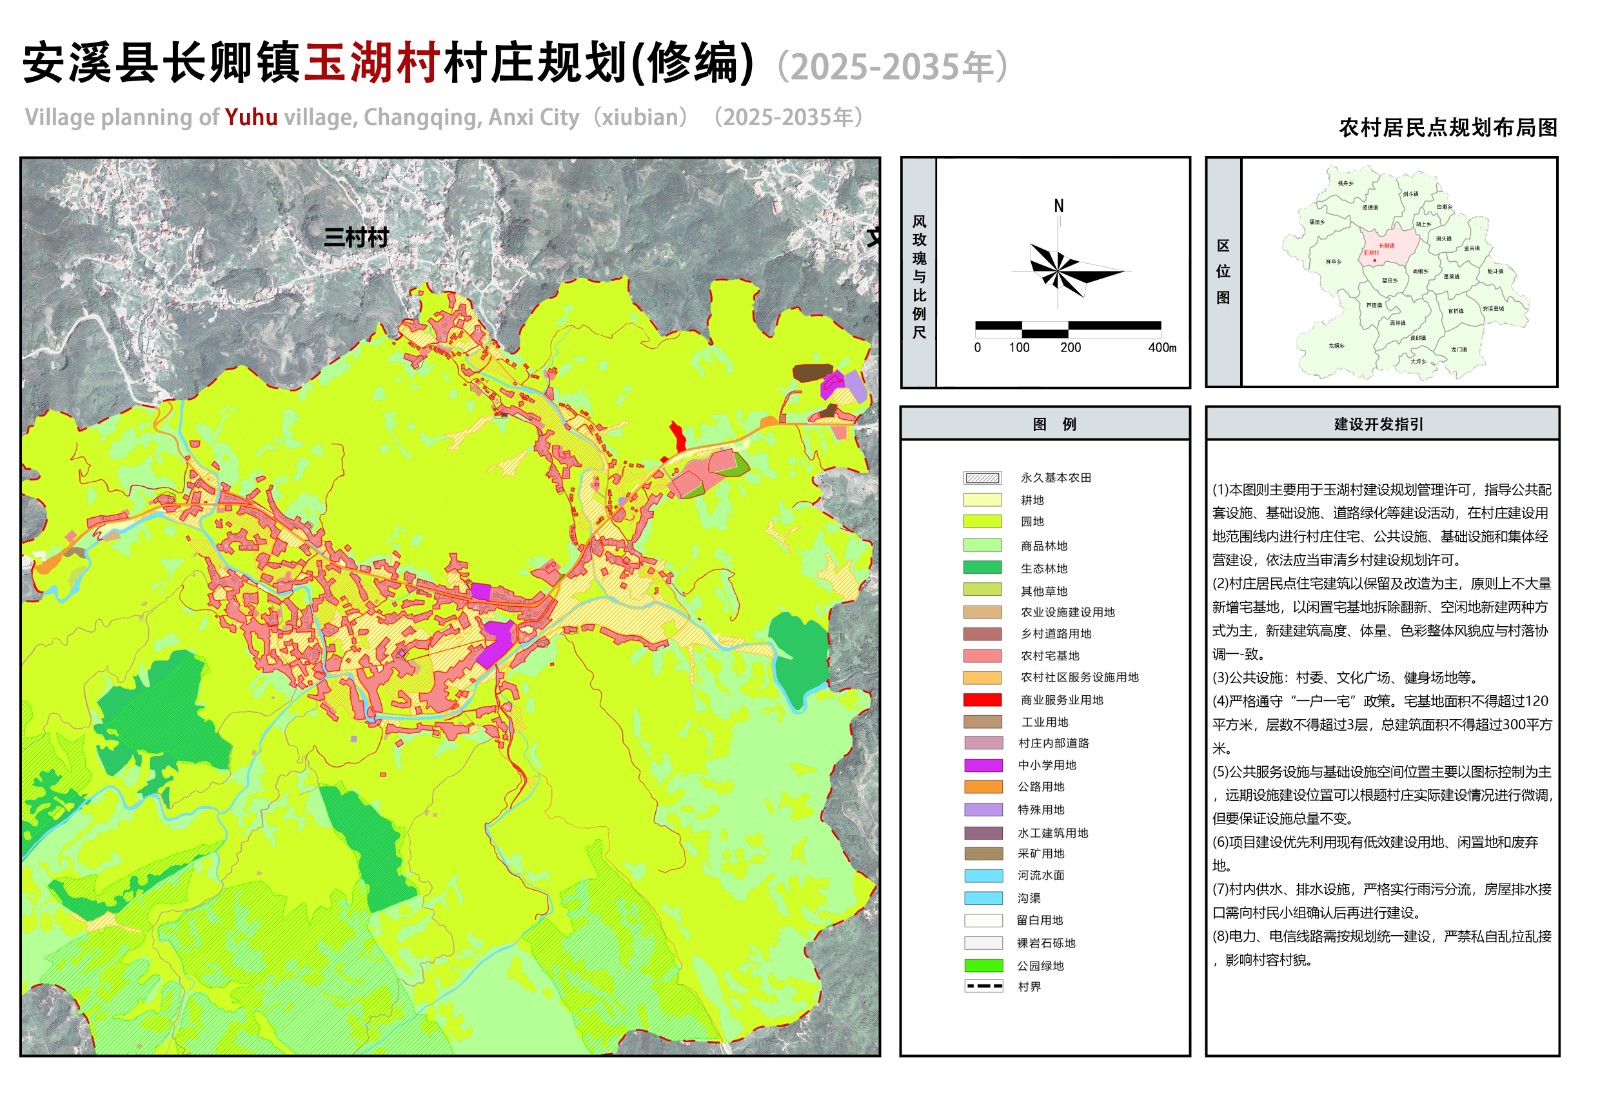
Task: Click the scale bar under the compass
Action: point(1067,327)
